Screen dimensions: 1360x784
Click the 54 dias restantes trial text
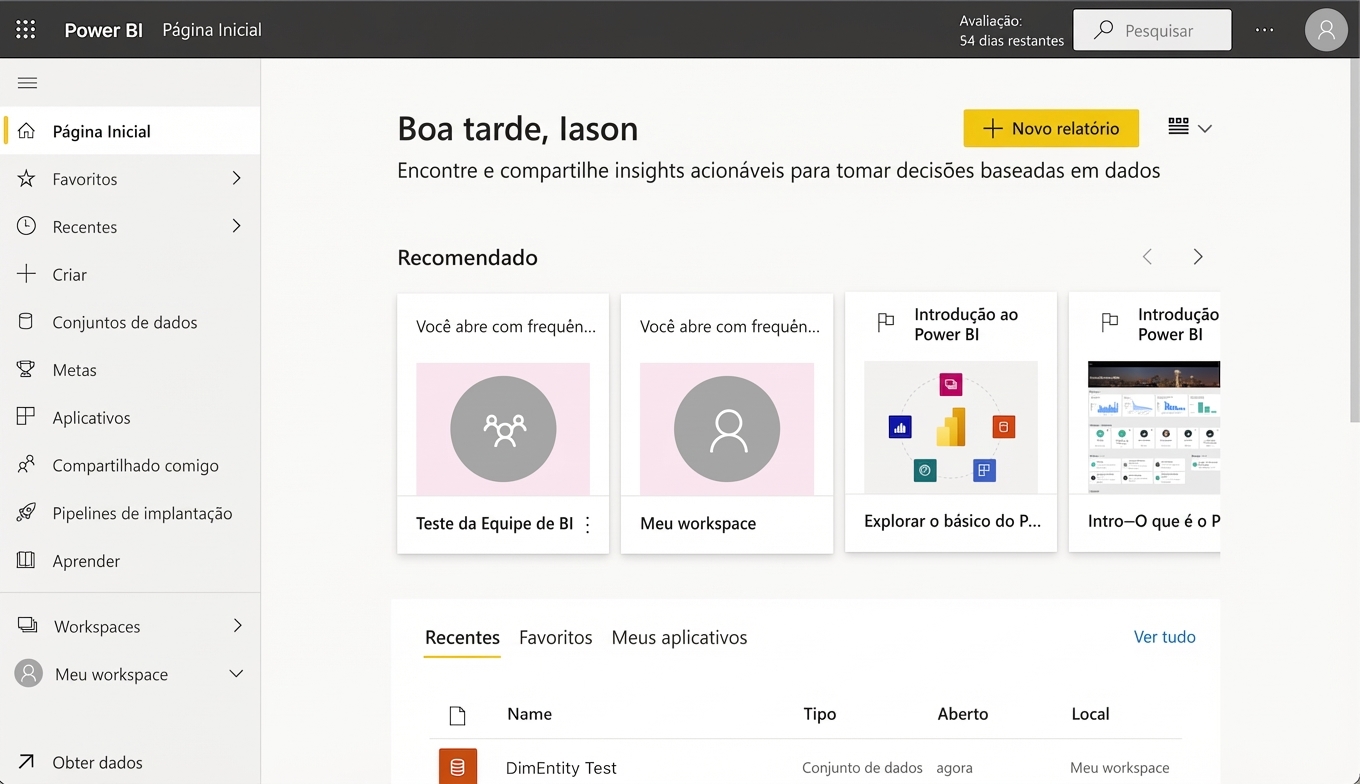1012,41
